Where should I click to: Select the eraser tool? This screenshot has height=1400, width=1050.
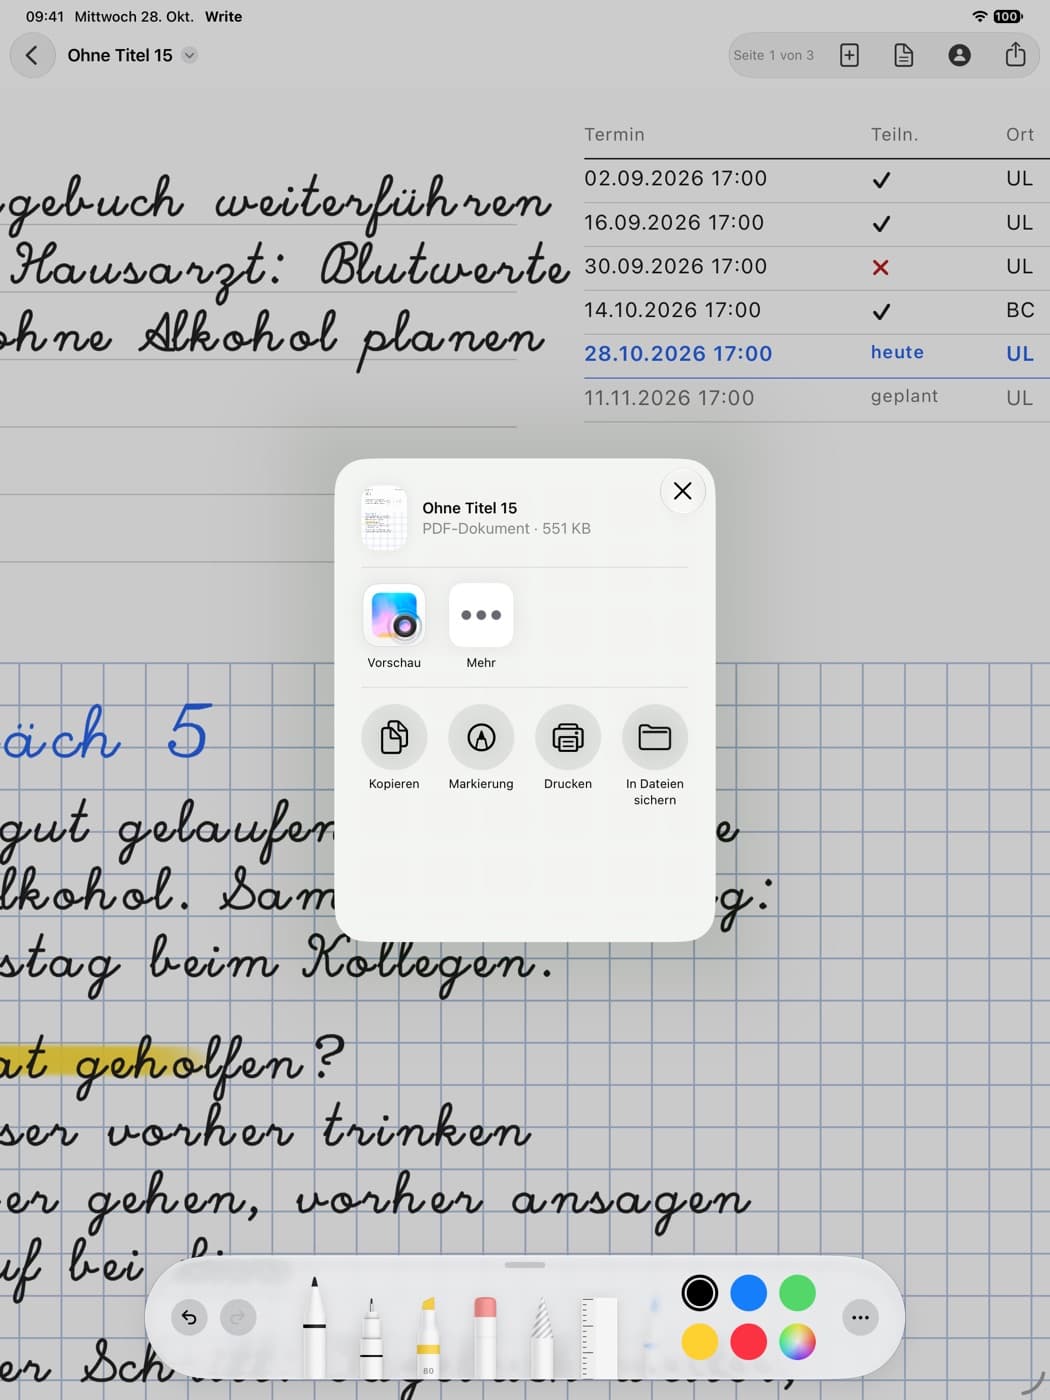tap(485, 1336)
